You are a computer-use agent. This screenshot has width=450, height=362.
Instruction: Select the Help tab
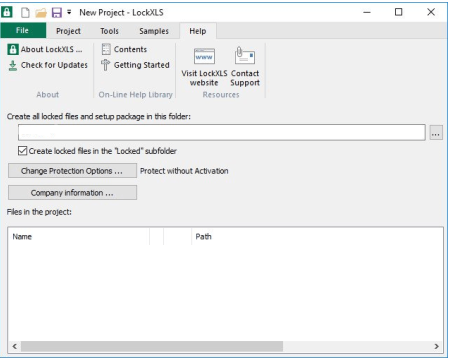click(198, 31)
